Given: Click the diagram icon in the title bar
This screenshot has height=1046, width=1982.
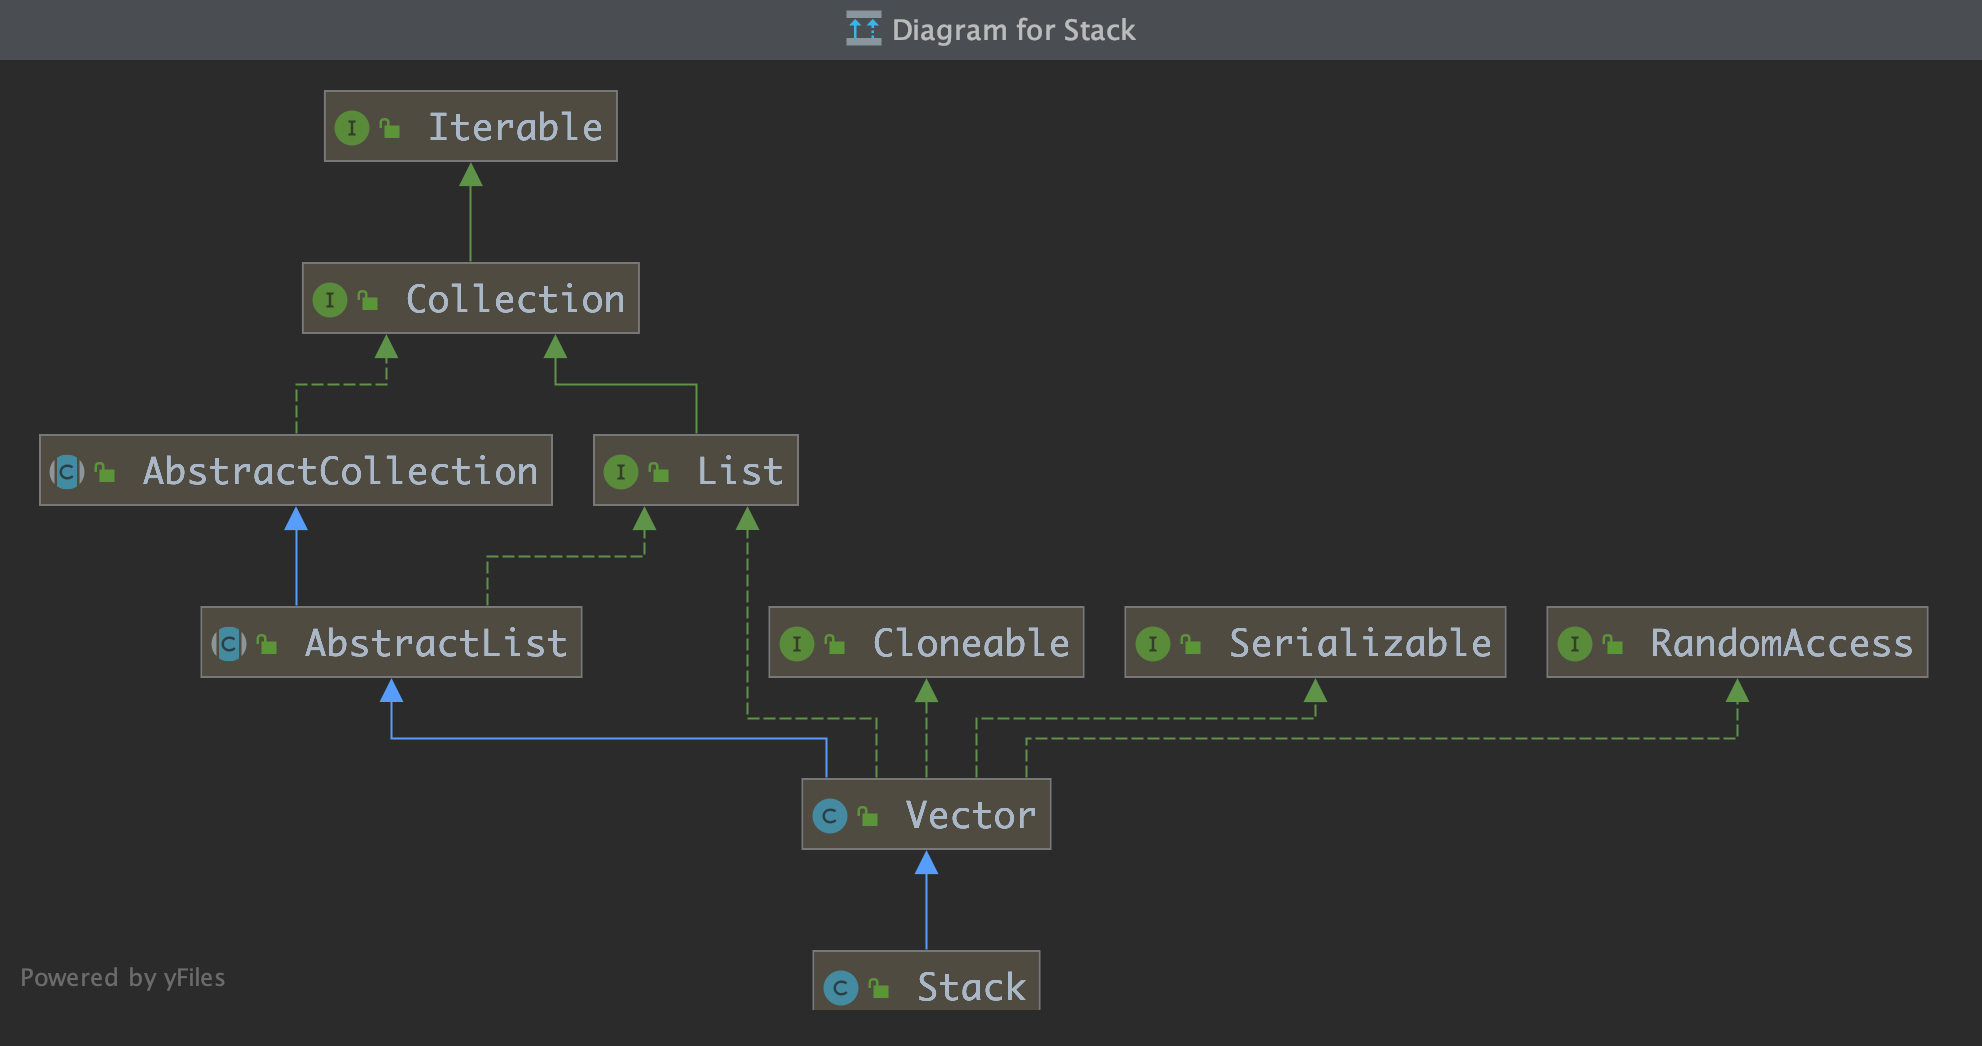Looking at the screenshot, I should (863, 29).
